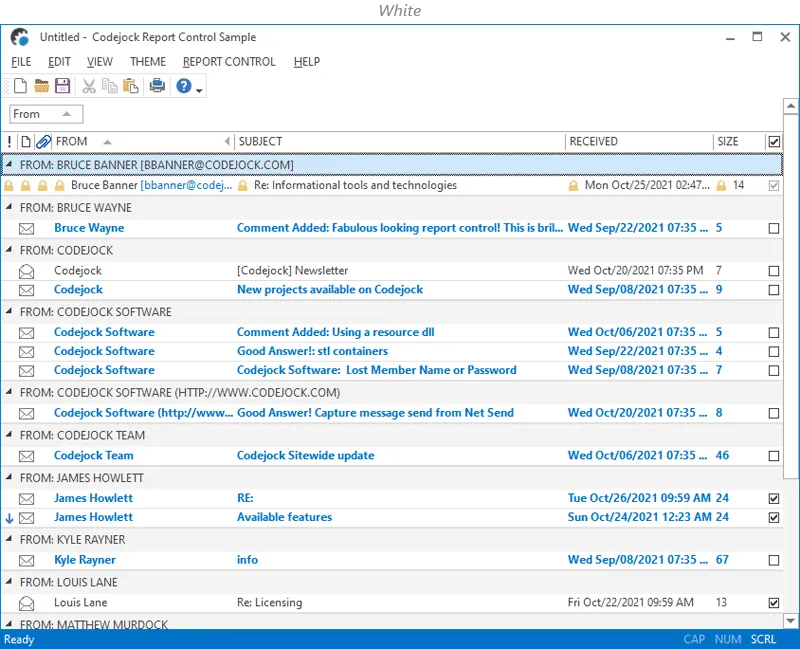Click the Paste clipboard icon

[131, 86]
